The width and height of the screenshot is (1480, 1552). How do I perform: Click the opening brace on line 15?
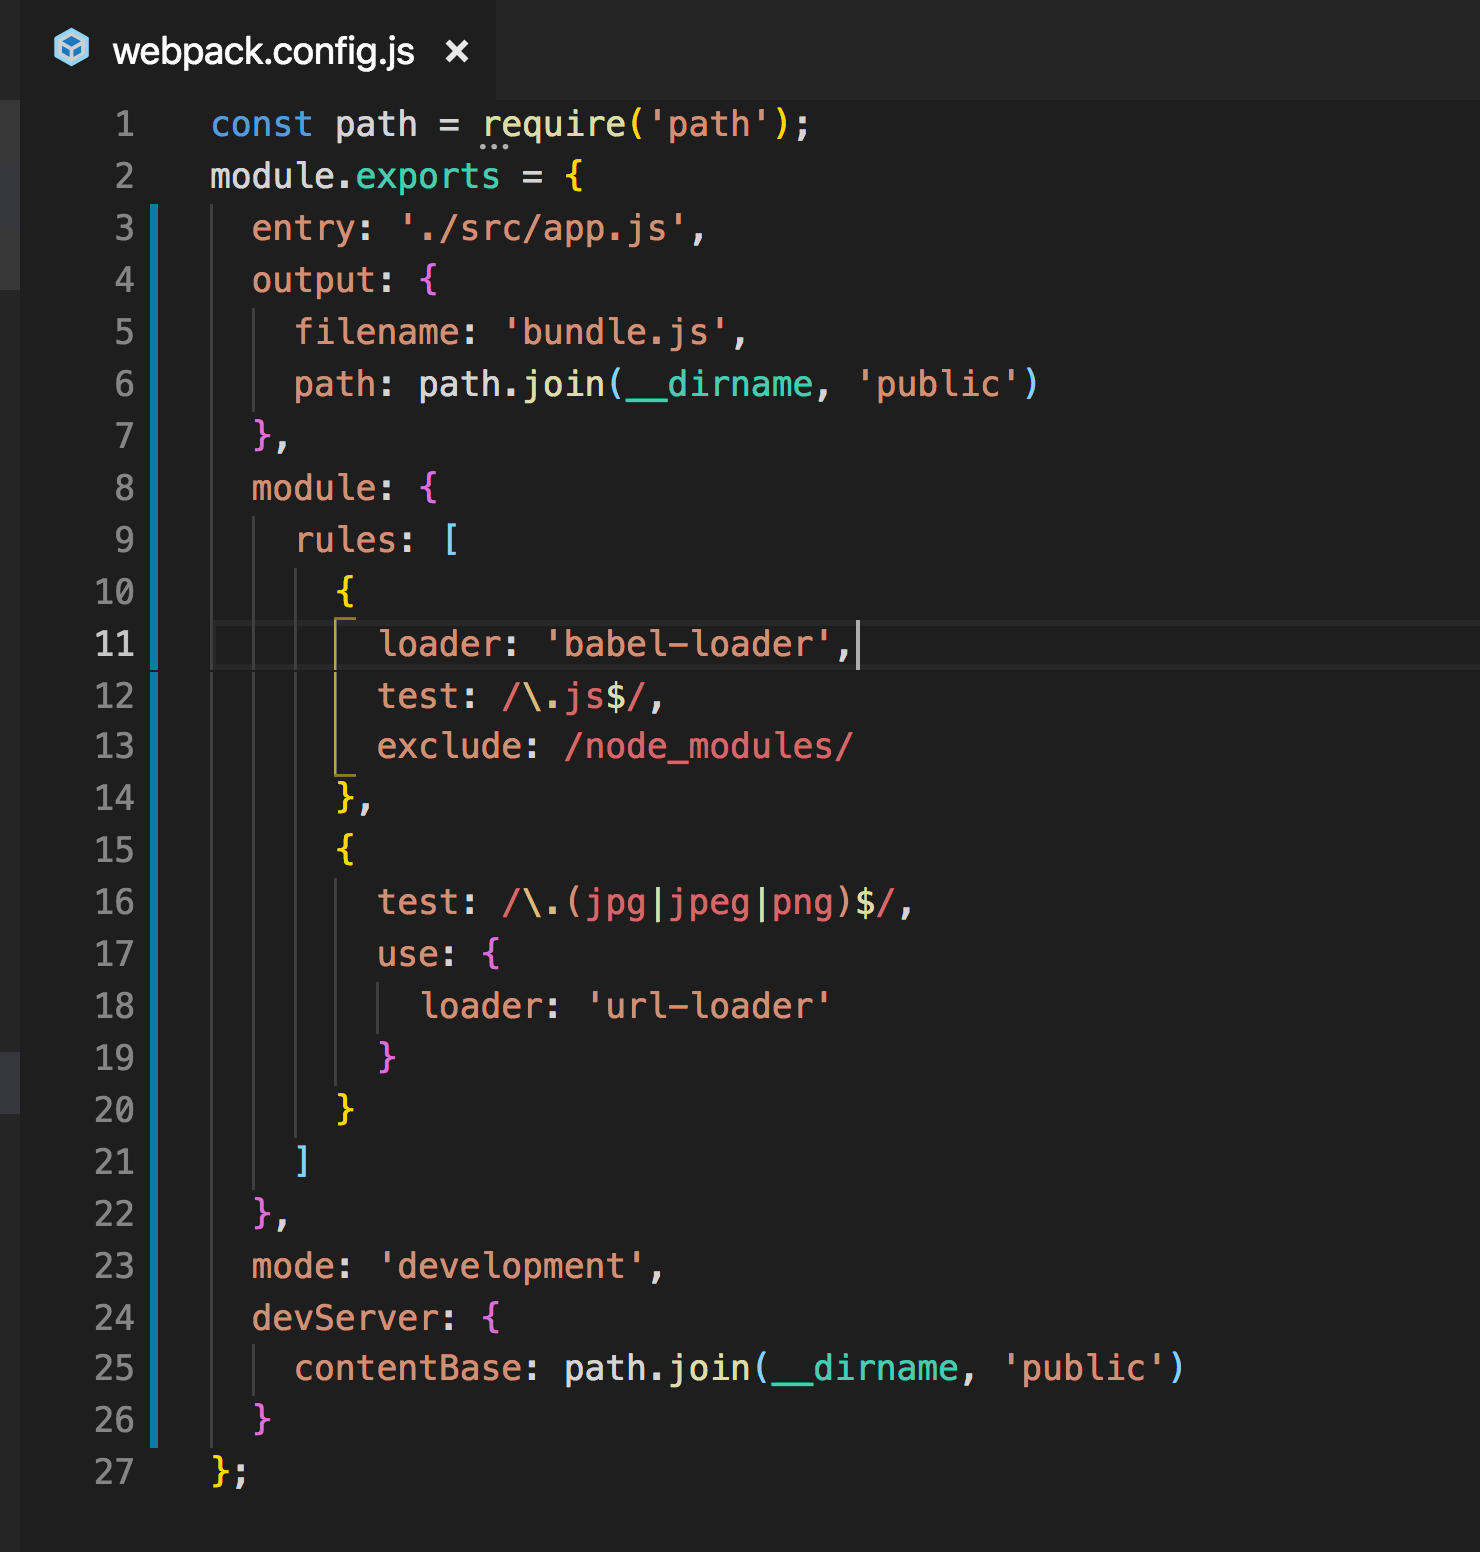pyautogui.click(x=345, y=850)
